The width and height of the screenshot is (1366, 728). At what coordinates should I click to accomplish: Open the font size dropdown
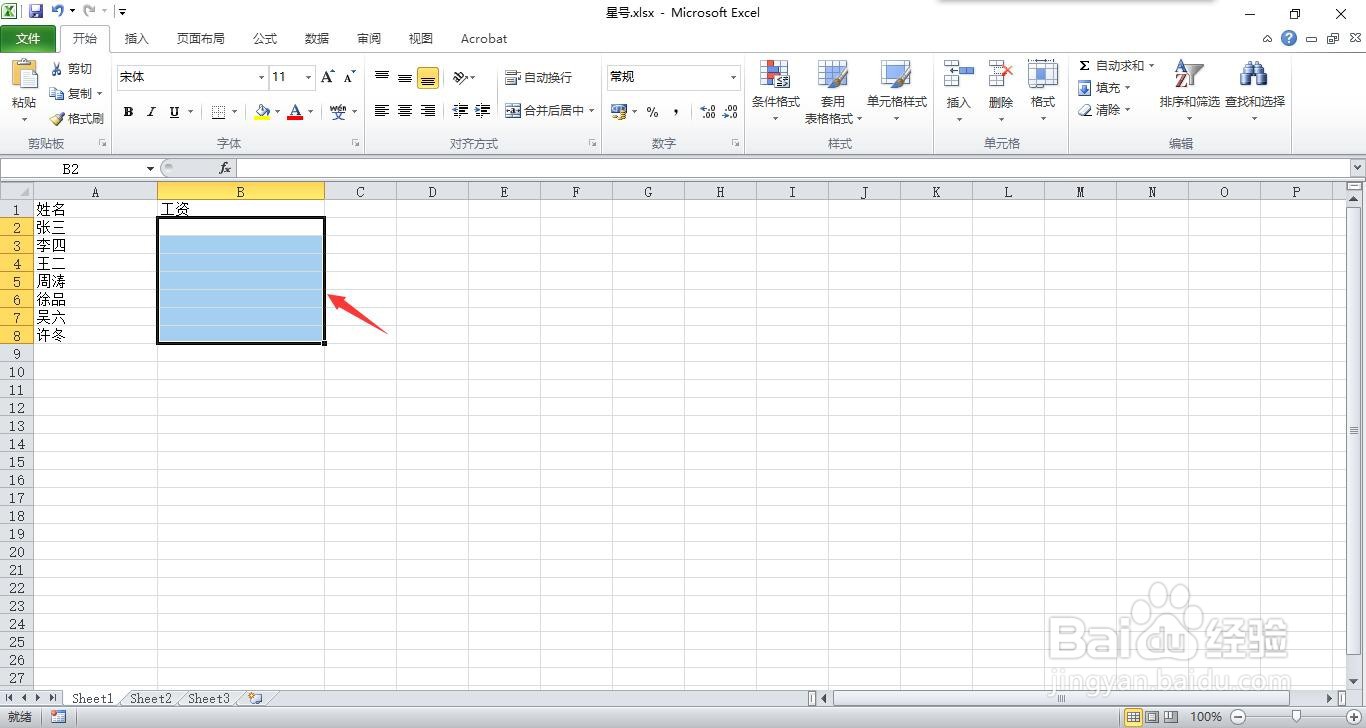pos(308,77)
